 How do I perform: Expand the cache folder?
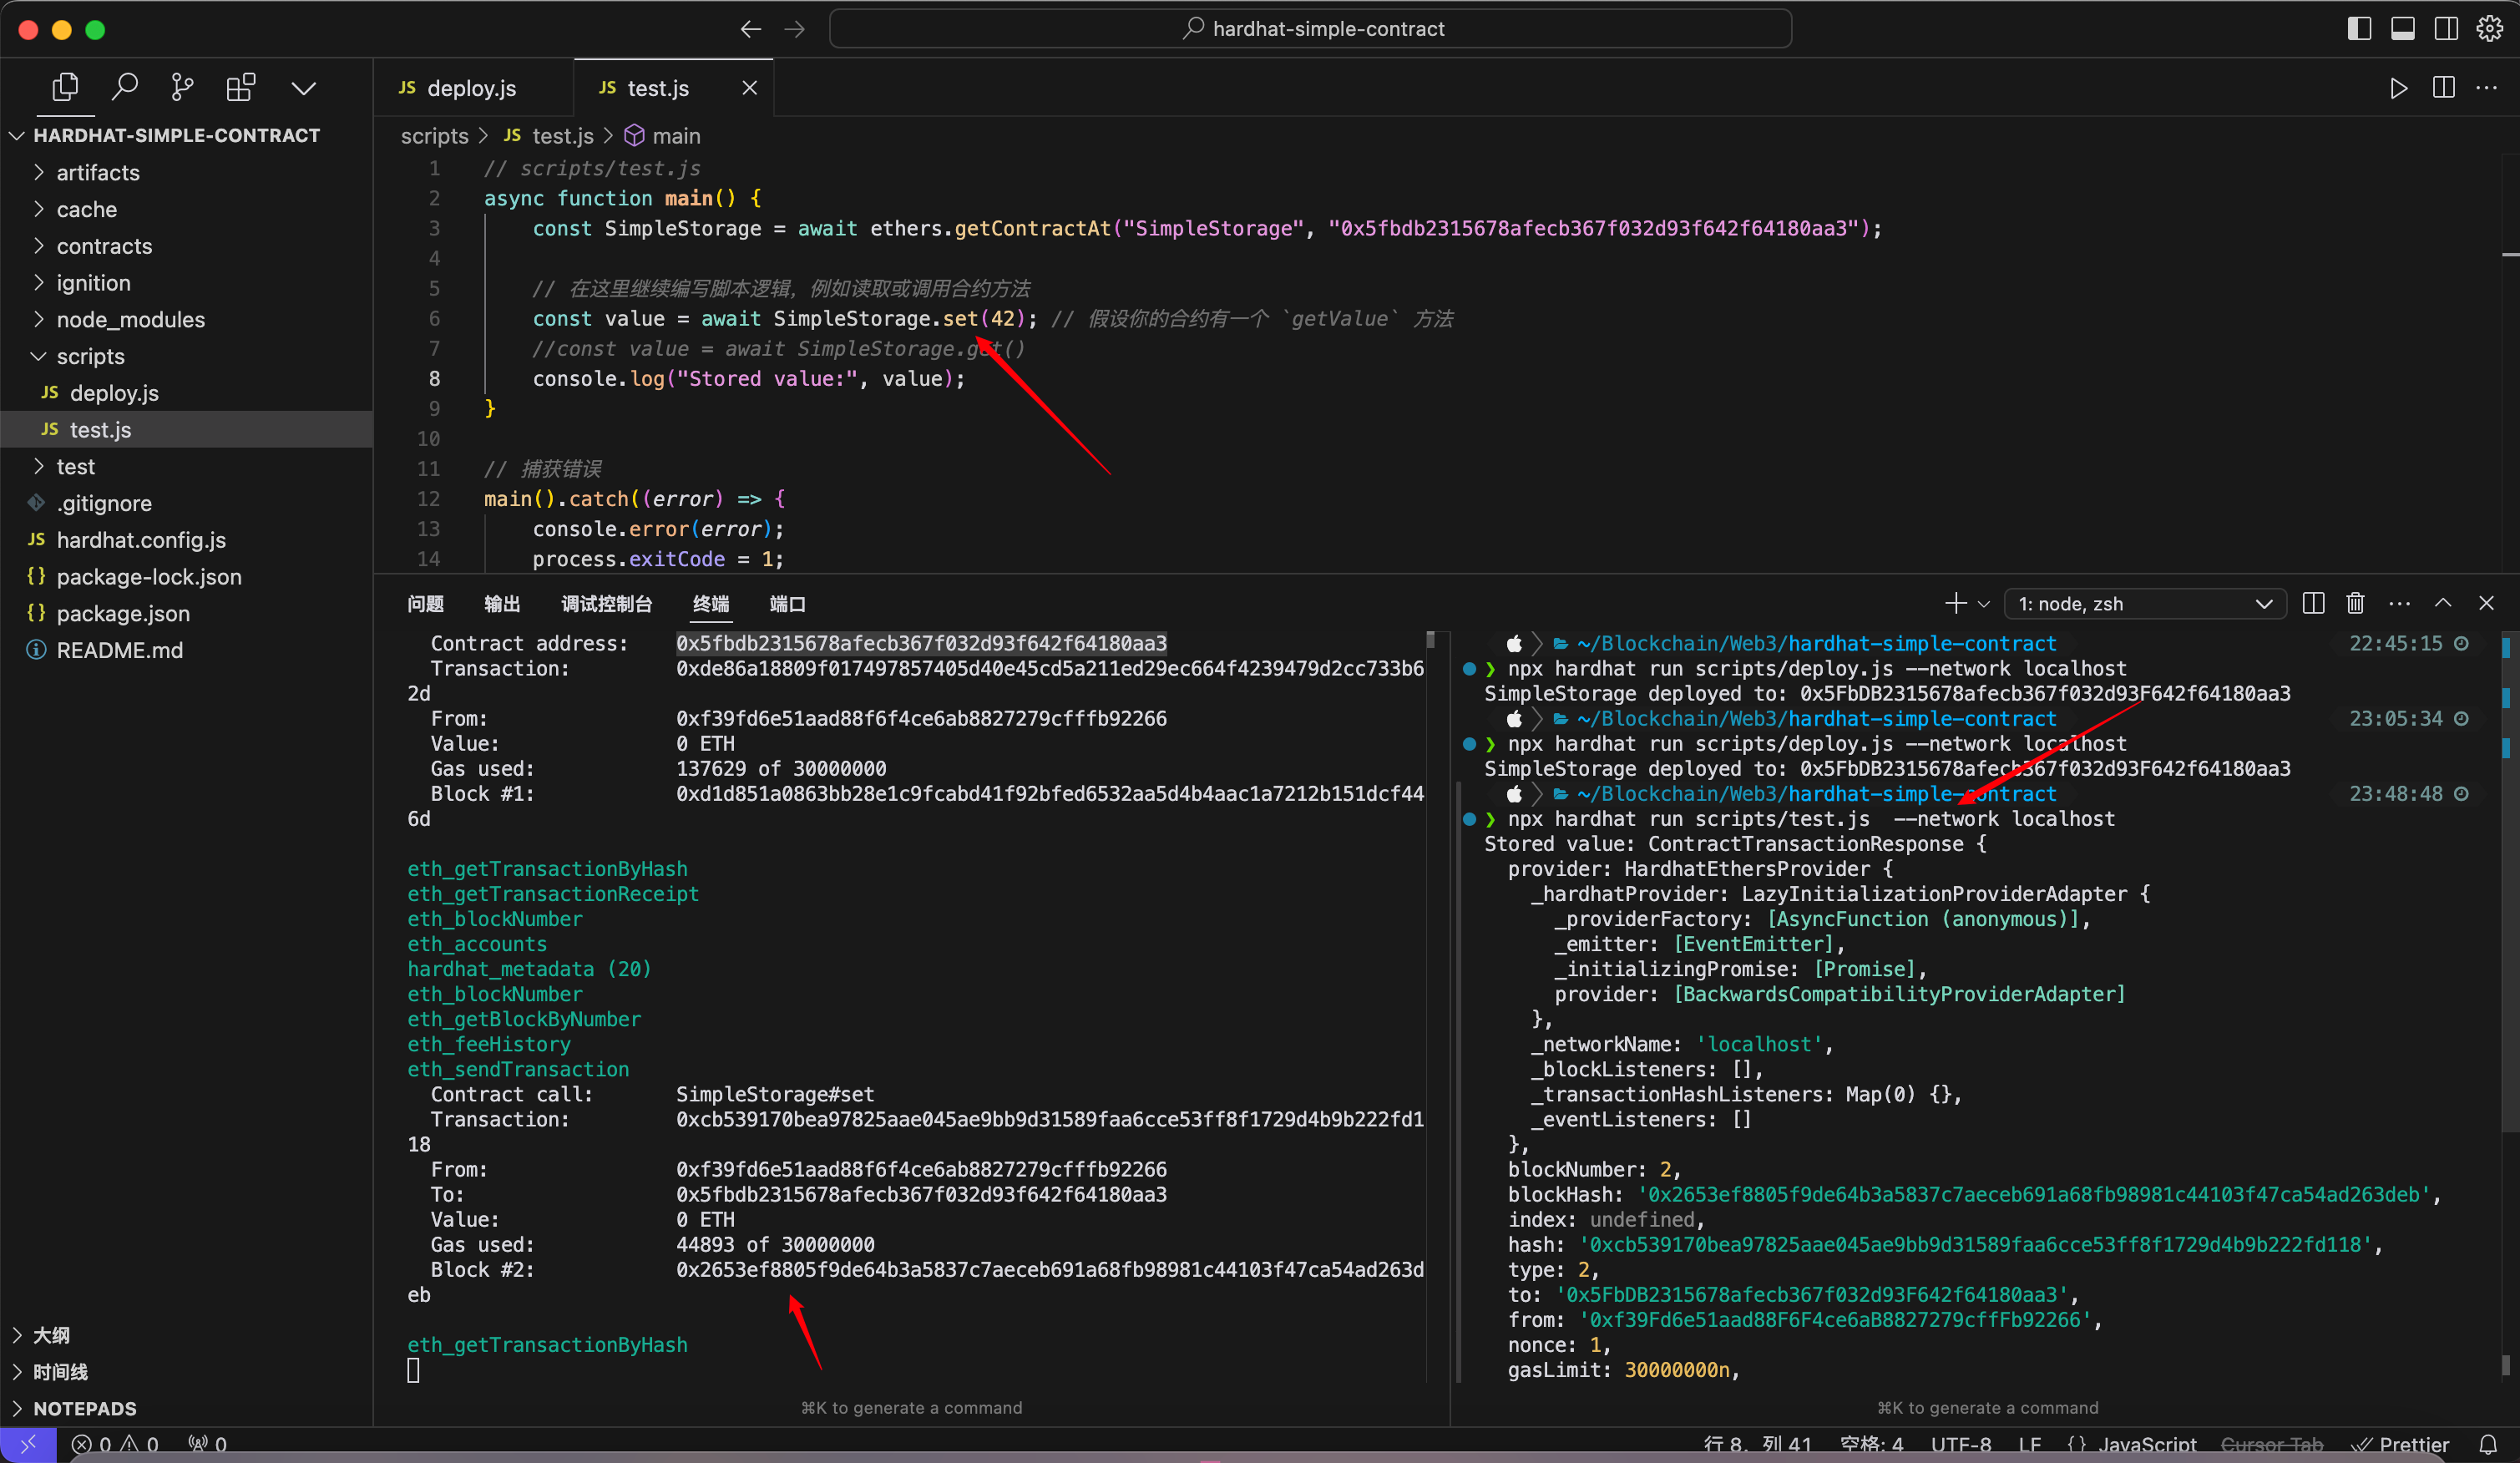186,210
